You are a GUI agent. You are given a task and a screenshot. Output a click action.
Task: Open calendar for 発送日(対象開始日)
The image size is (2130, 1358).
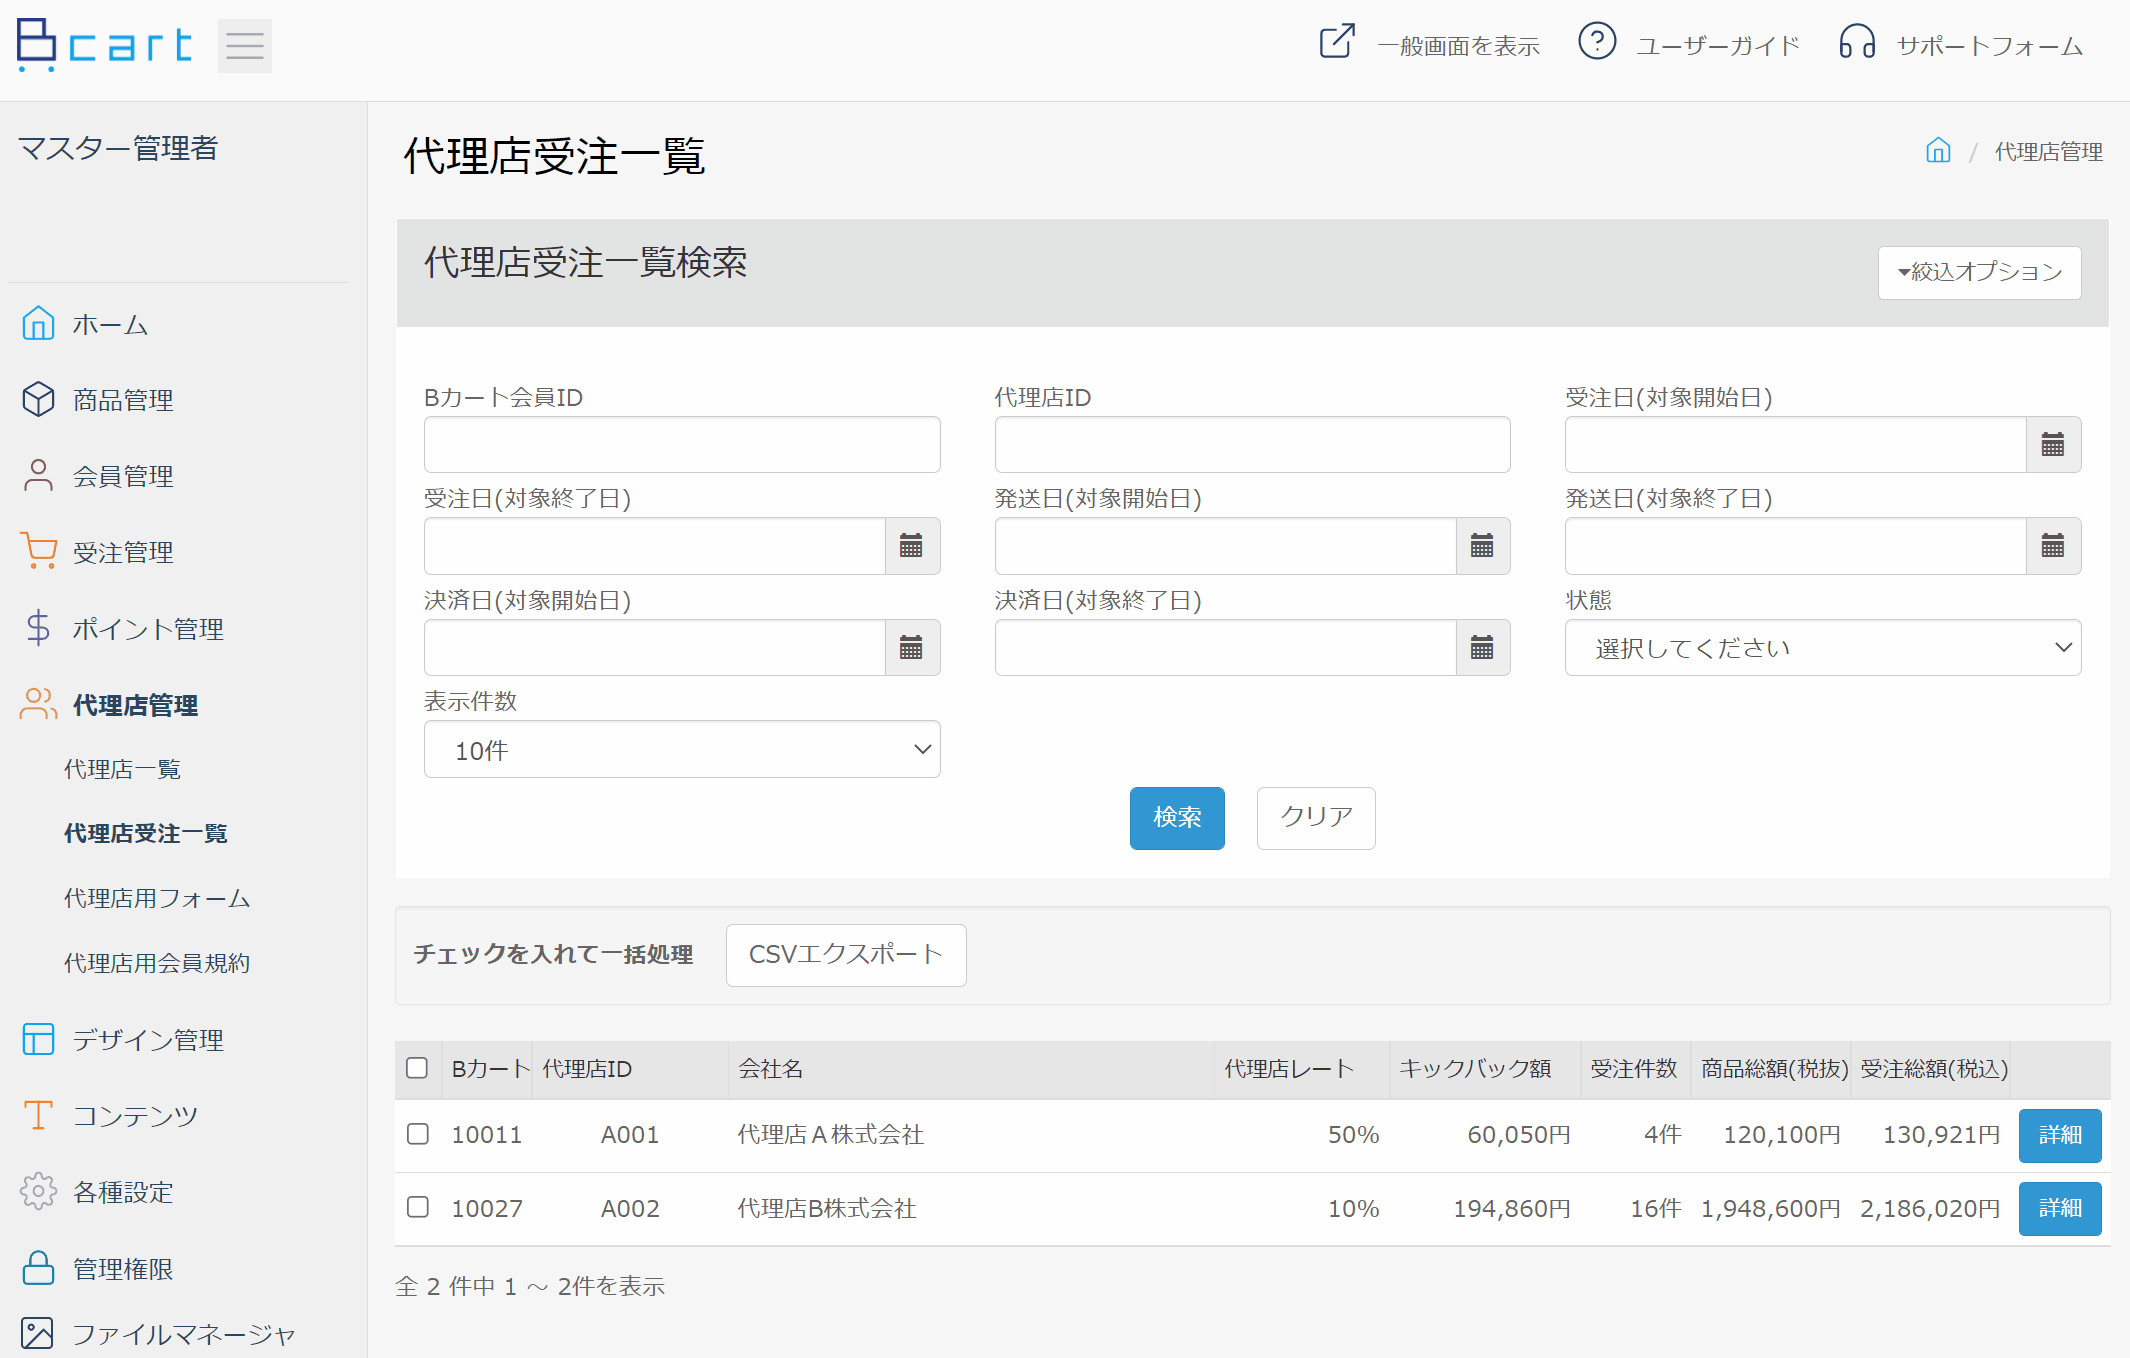[x=1482, y=546]
